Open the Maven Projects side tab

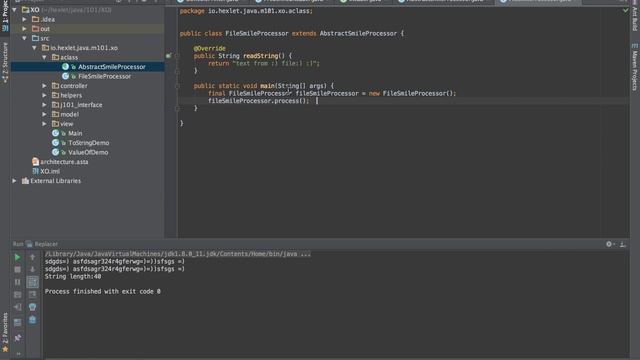pyautogui.click(x=635, y=68)
